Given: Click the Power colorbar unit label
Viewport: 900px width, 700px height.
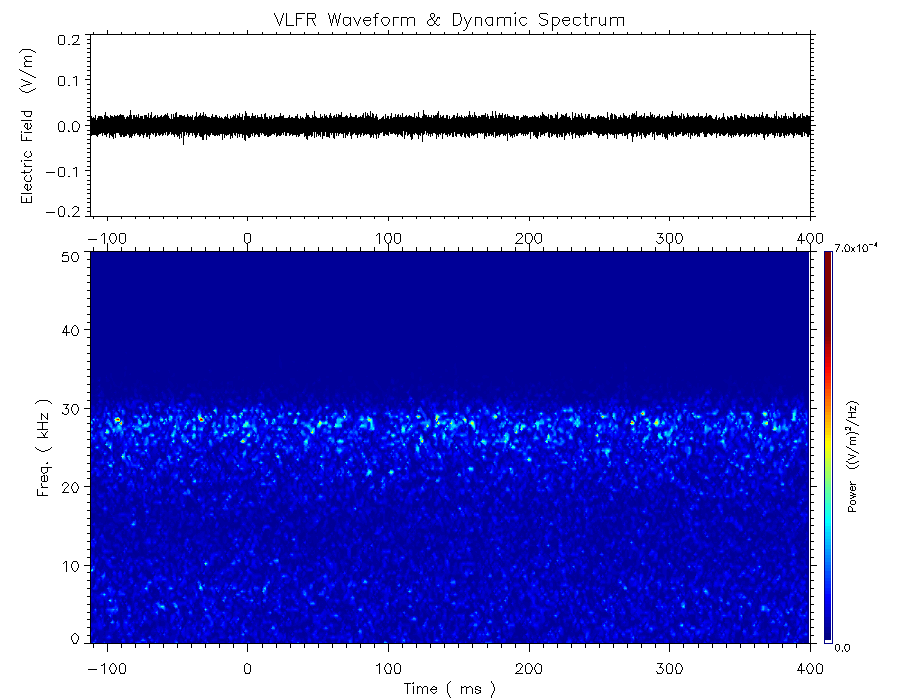Looking at the screenshot, I should 853,457.
